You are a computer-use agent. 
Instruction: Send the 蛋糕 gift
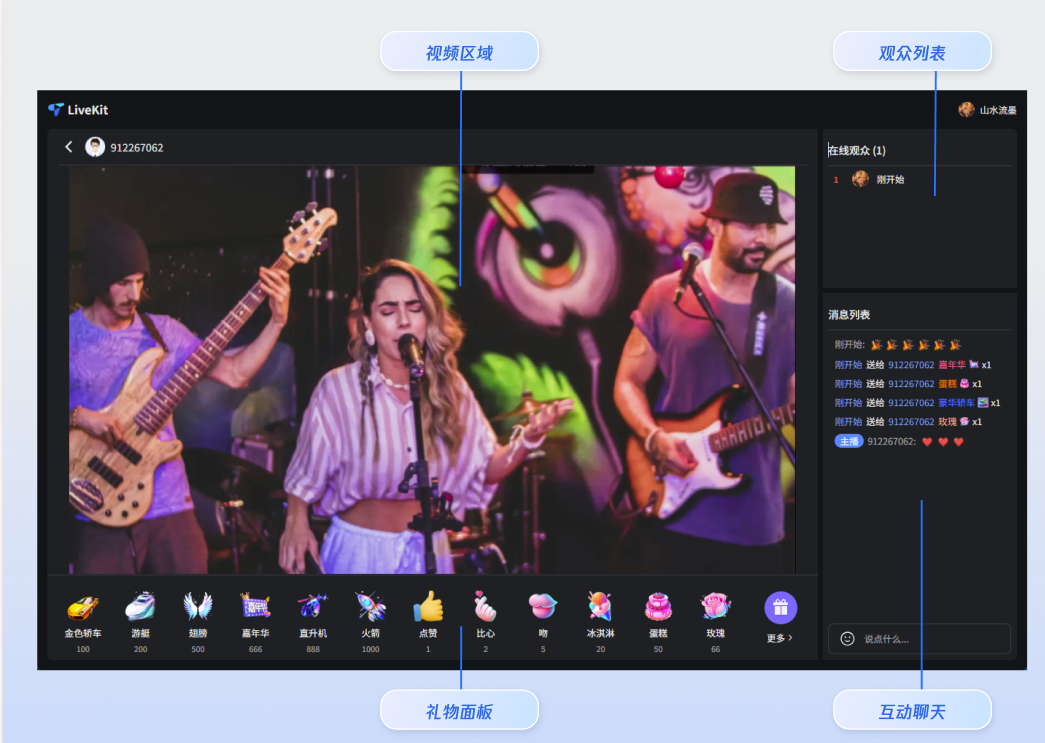point(658,622)
